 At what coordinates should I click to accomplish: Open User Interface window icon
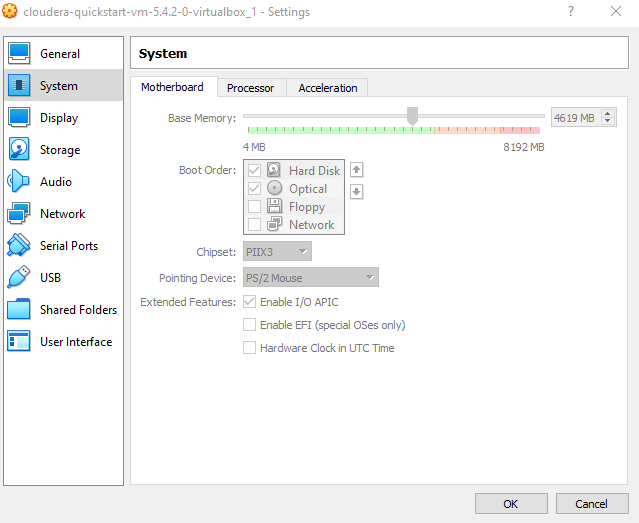(19, 341)
